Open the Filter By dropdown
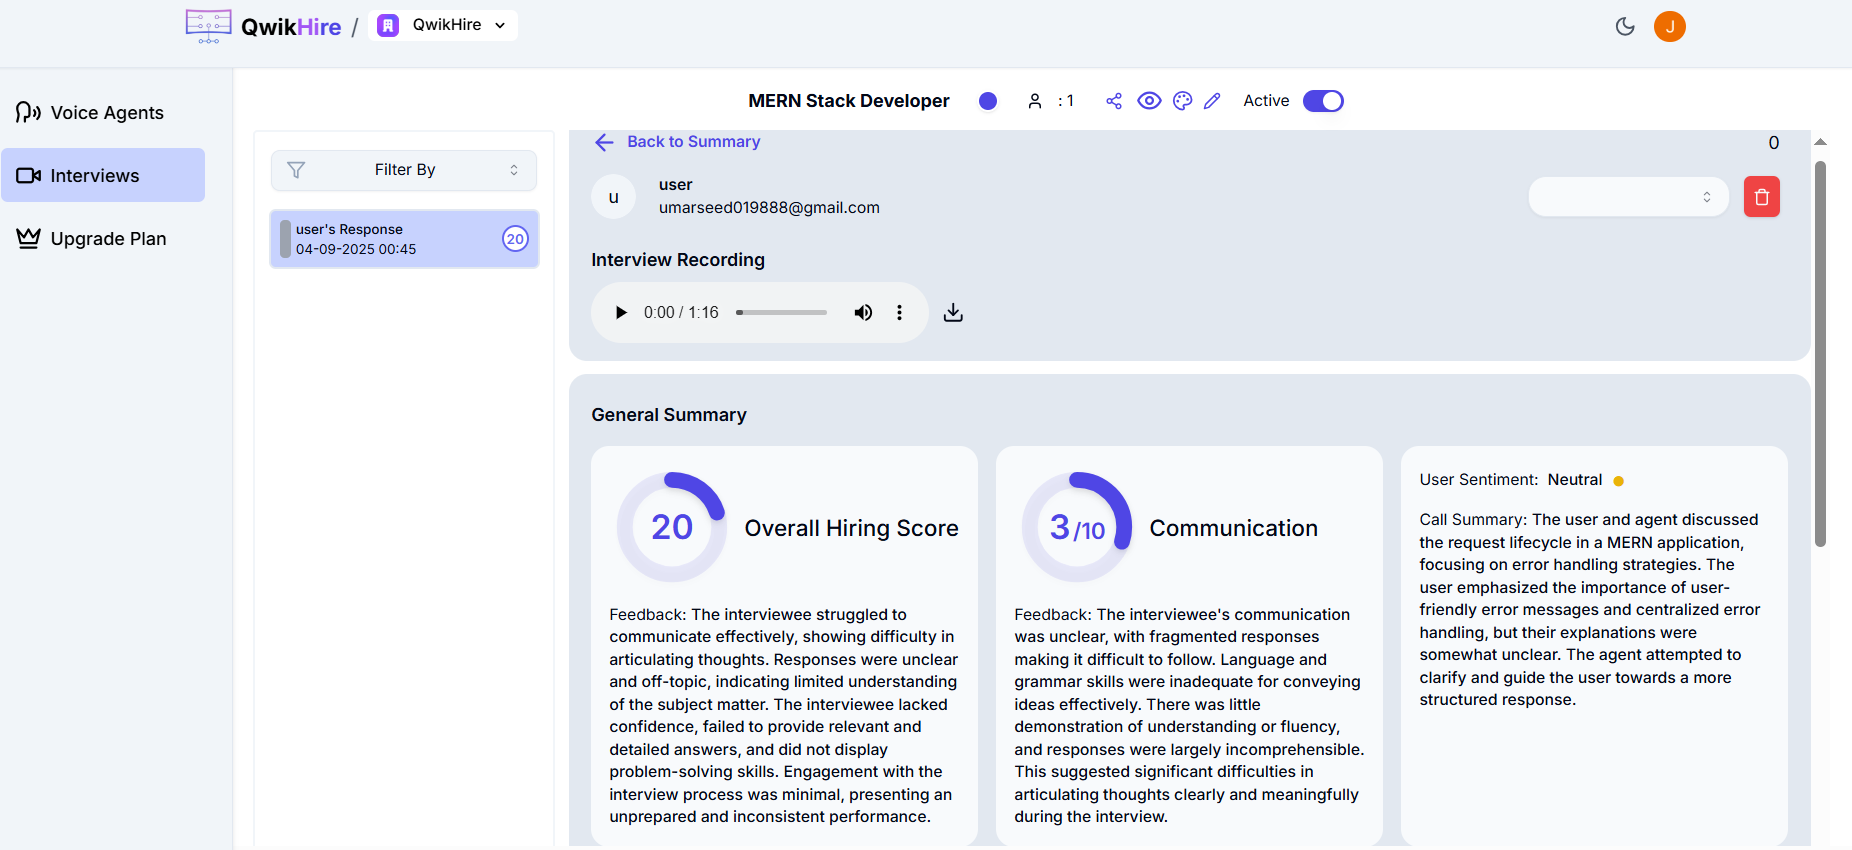This screenshot has width=1852, height=850. [404, 170]
